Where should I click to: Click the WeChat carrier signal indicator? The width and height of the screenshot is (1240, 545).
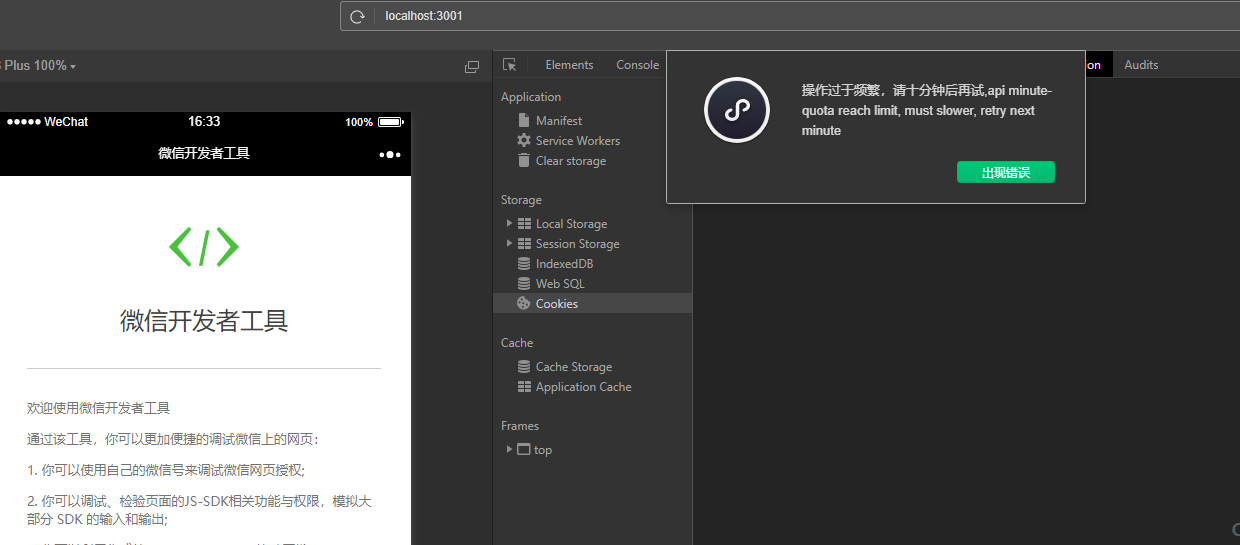point(47,122)
